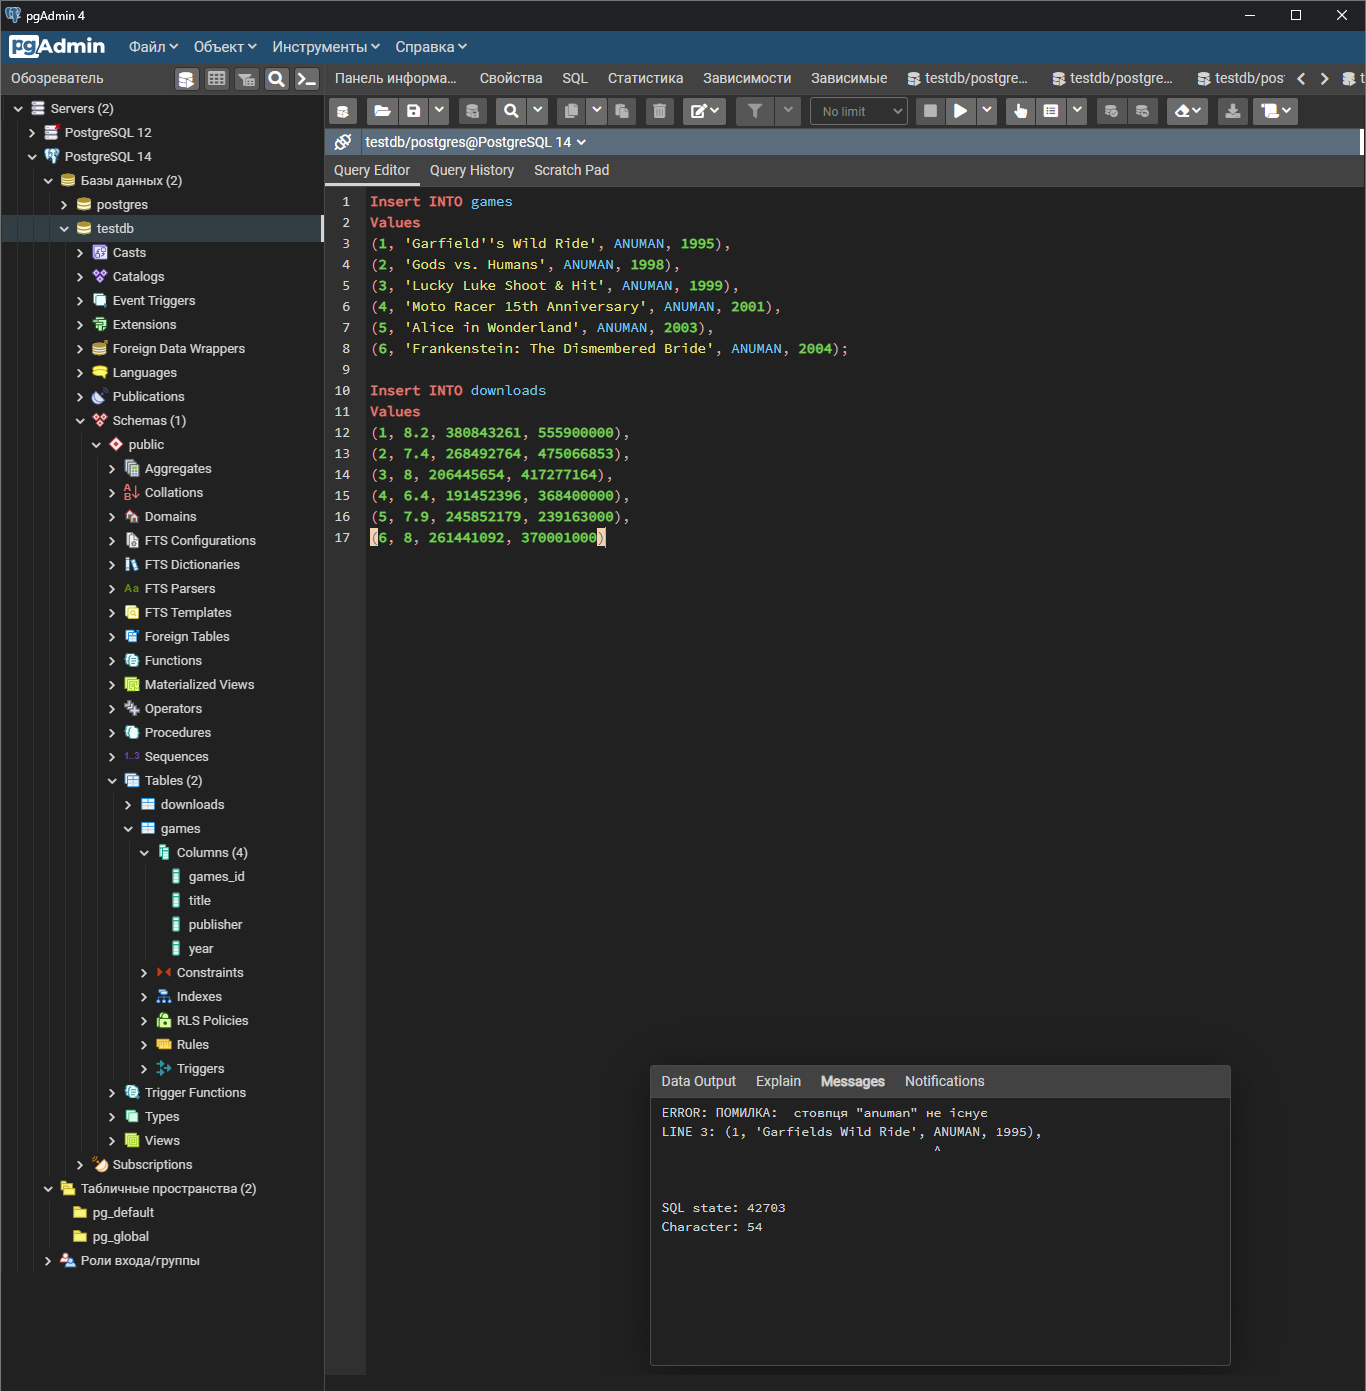
Task: Open the No limit rows dropdown
Action: (x=859, y=111)
